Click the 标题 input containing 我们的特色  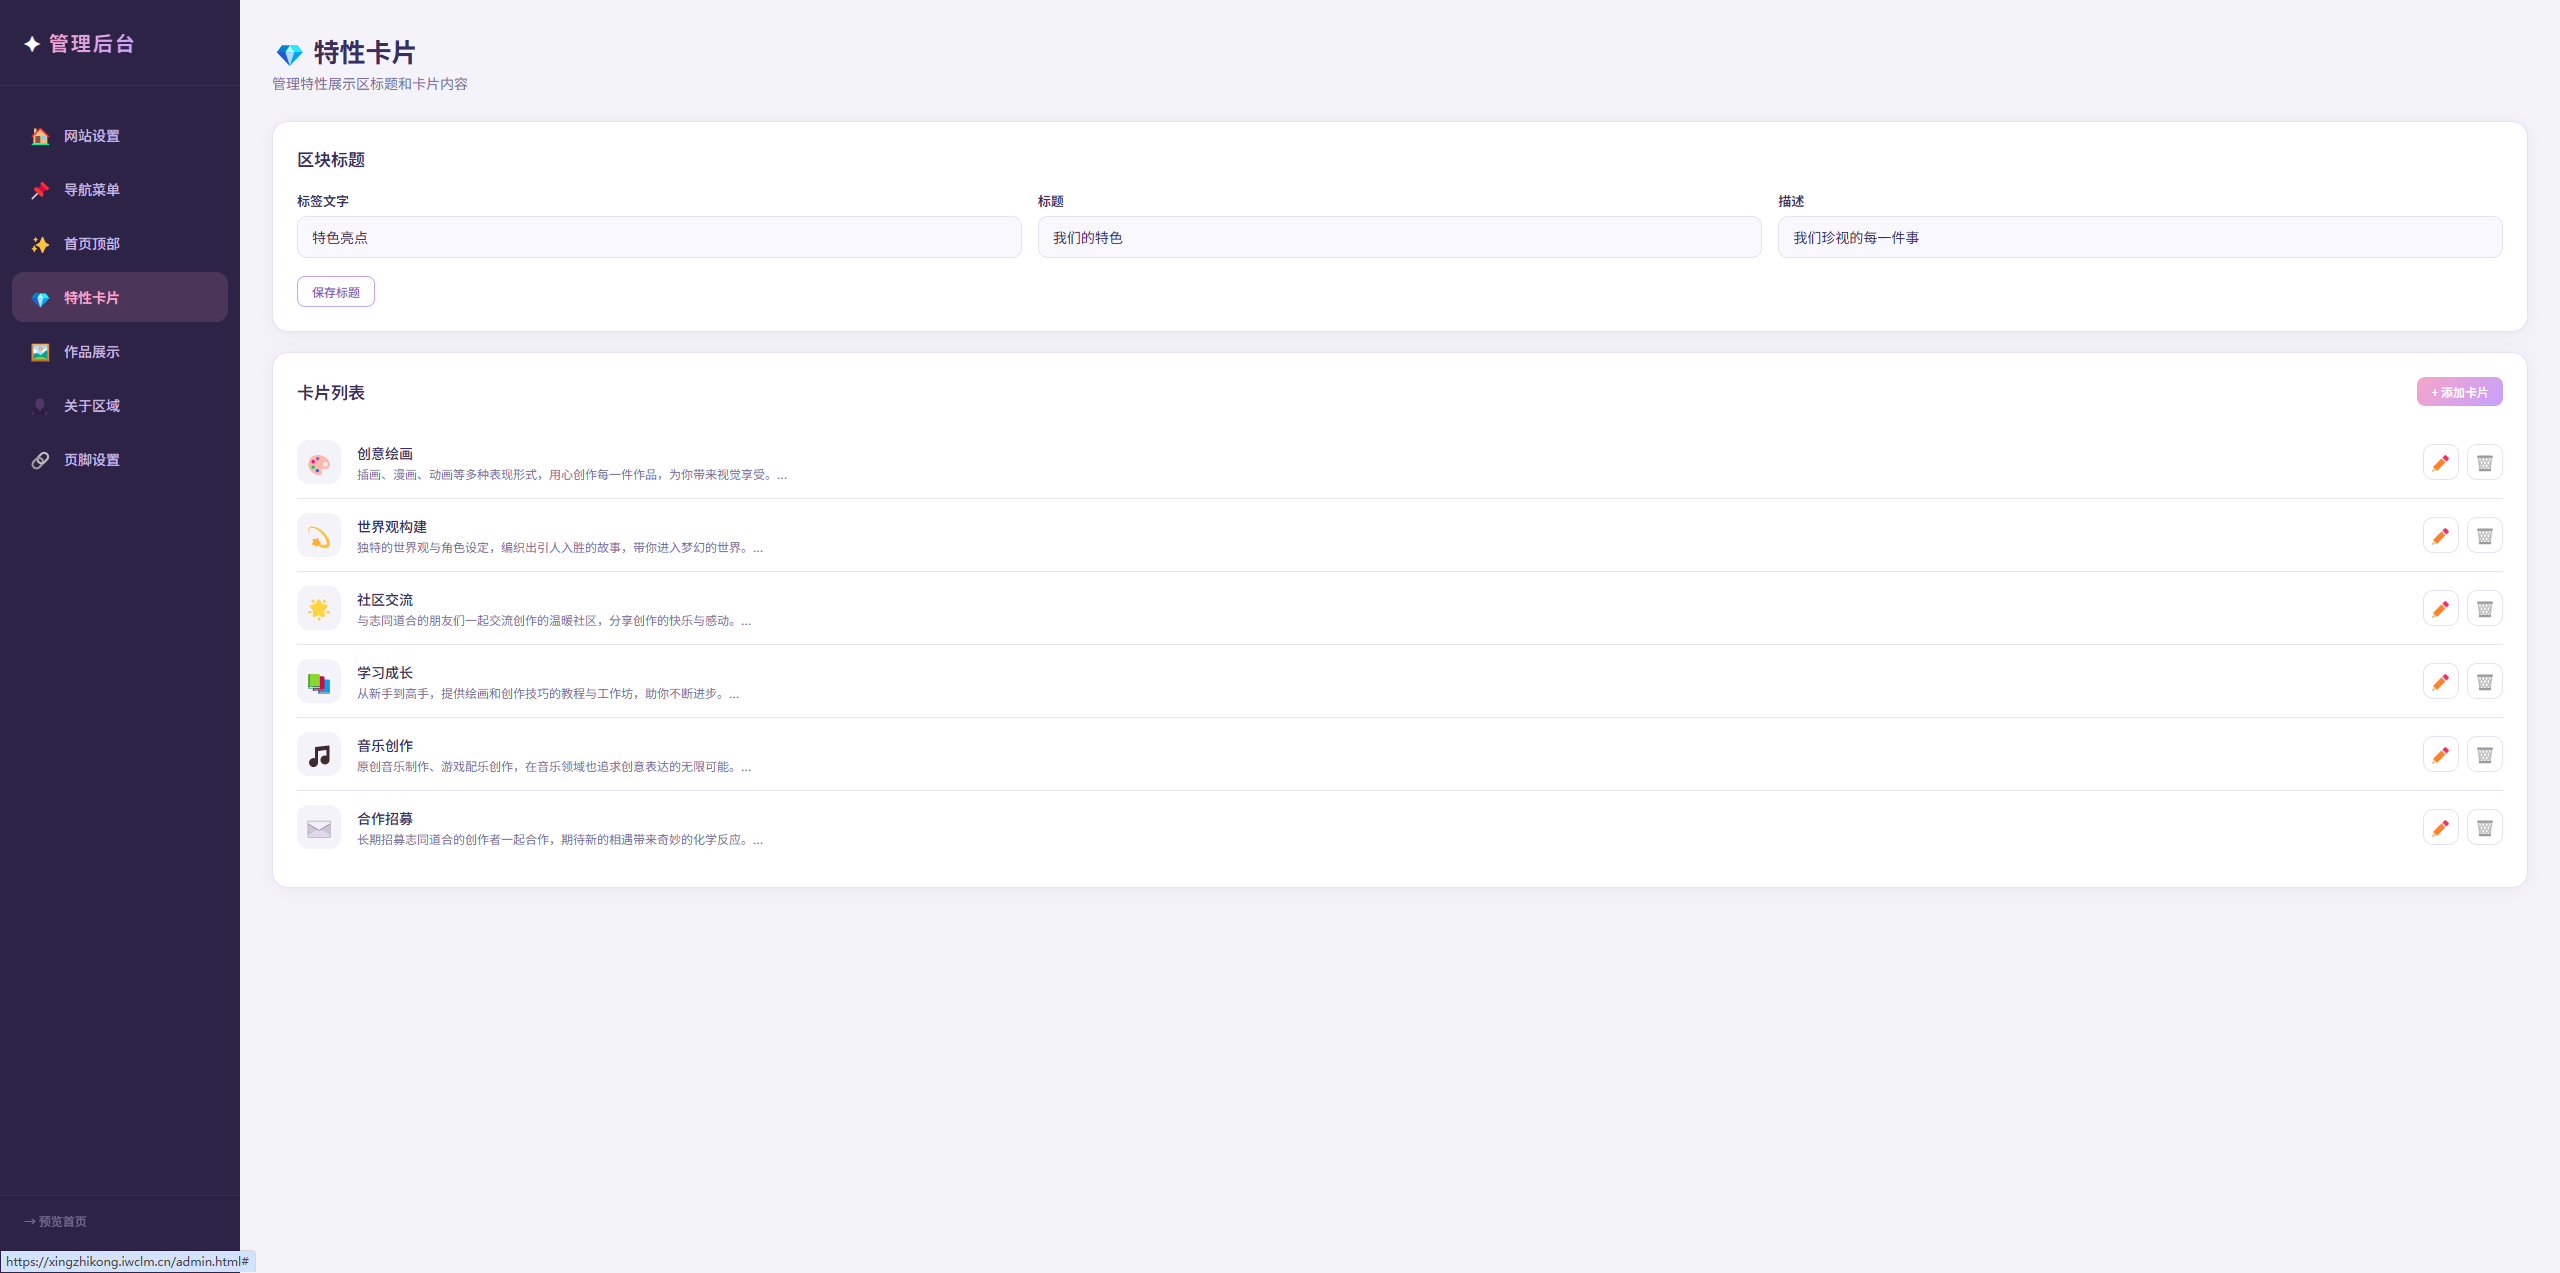point(1399,238)
